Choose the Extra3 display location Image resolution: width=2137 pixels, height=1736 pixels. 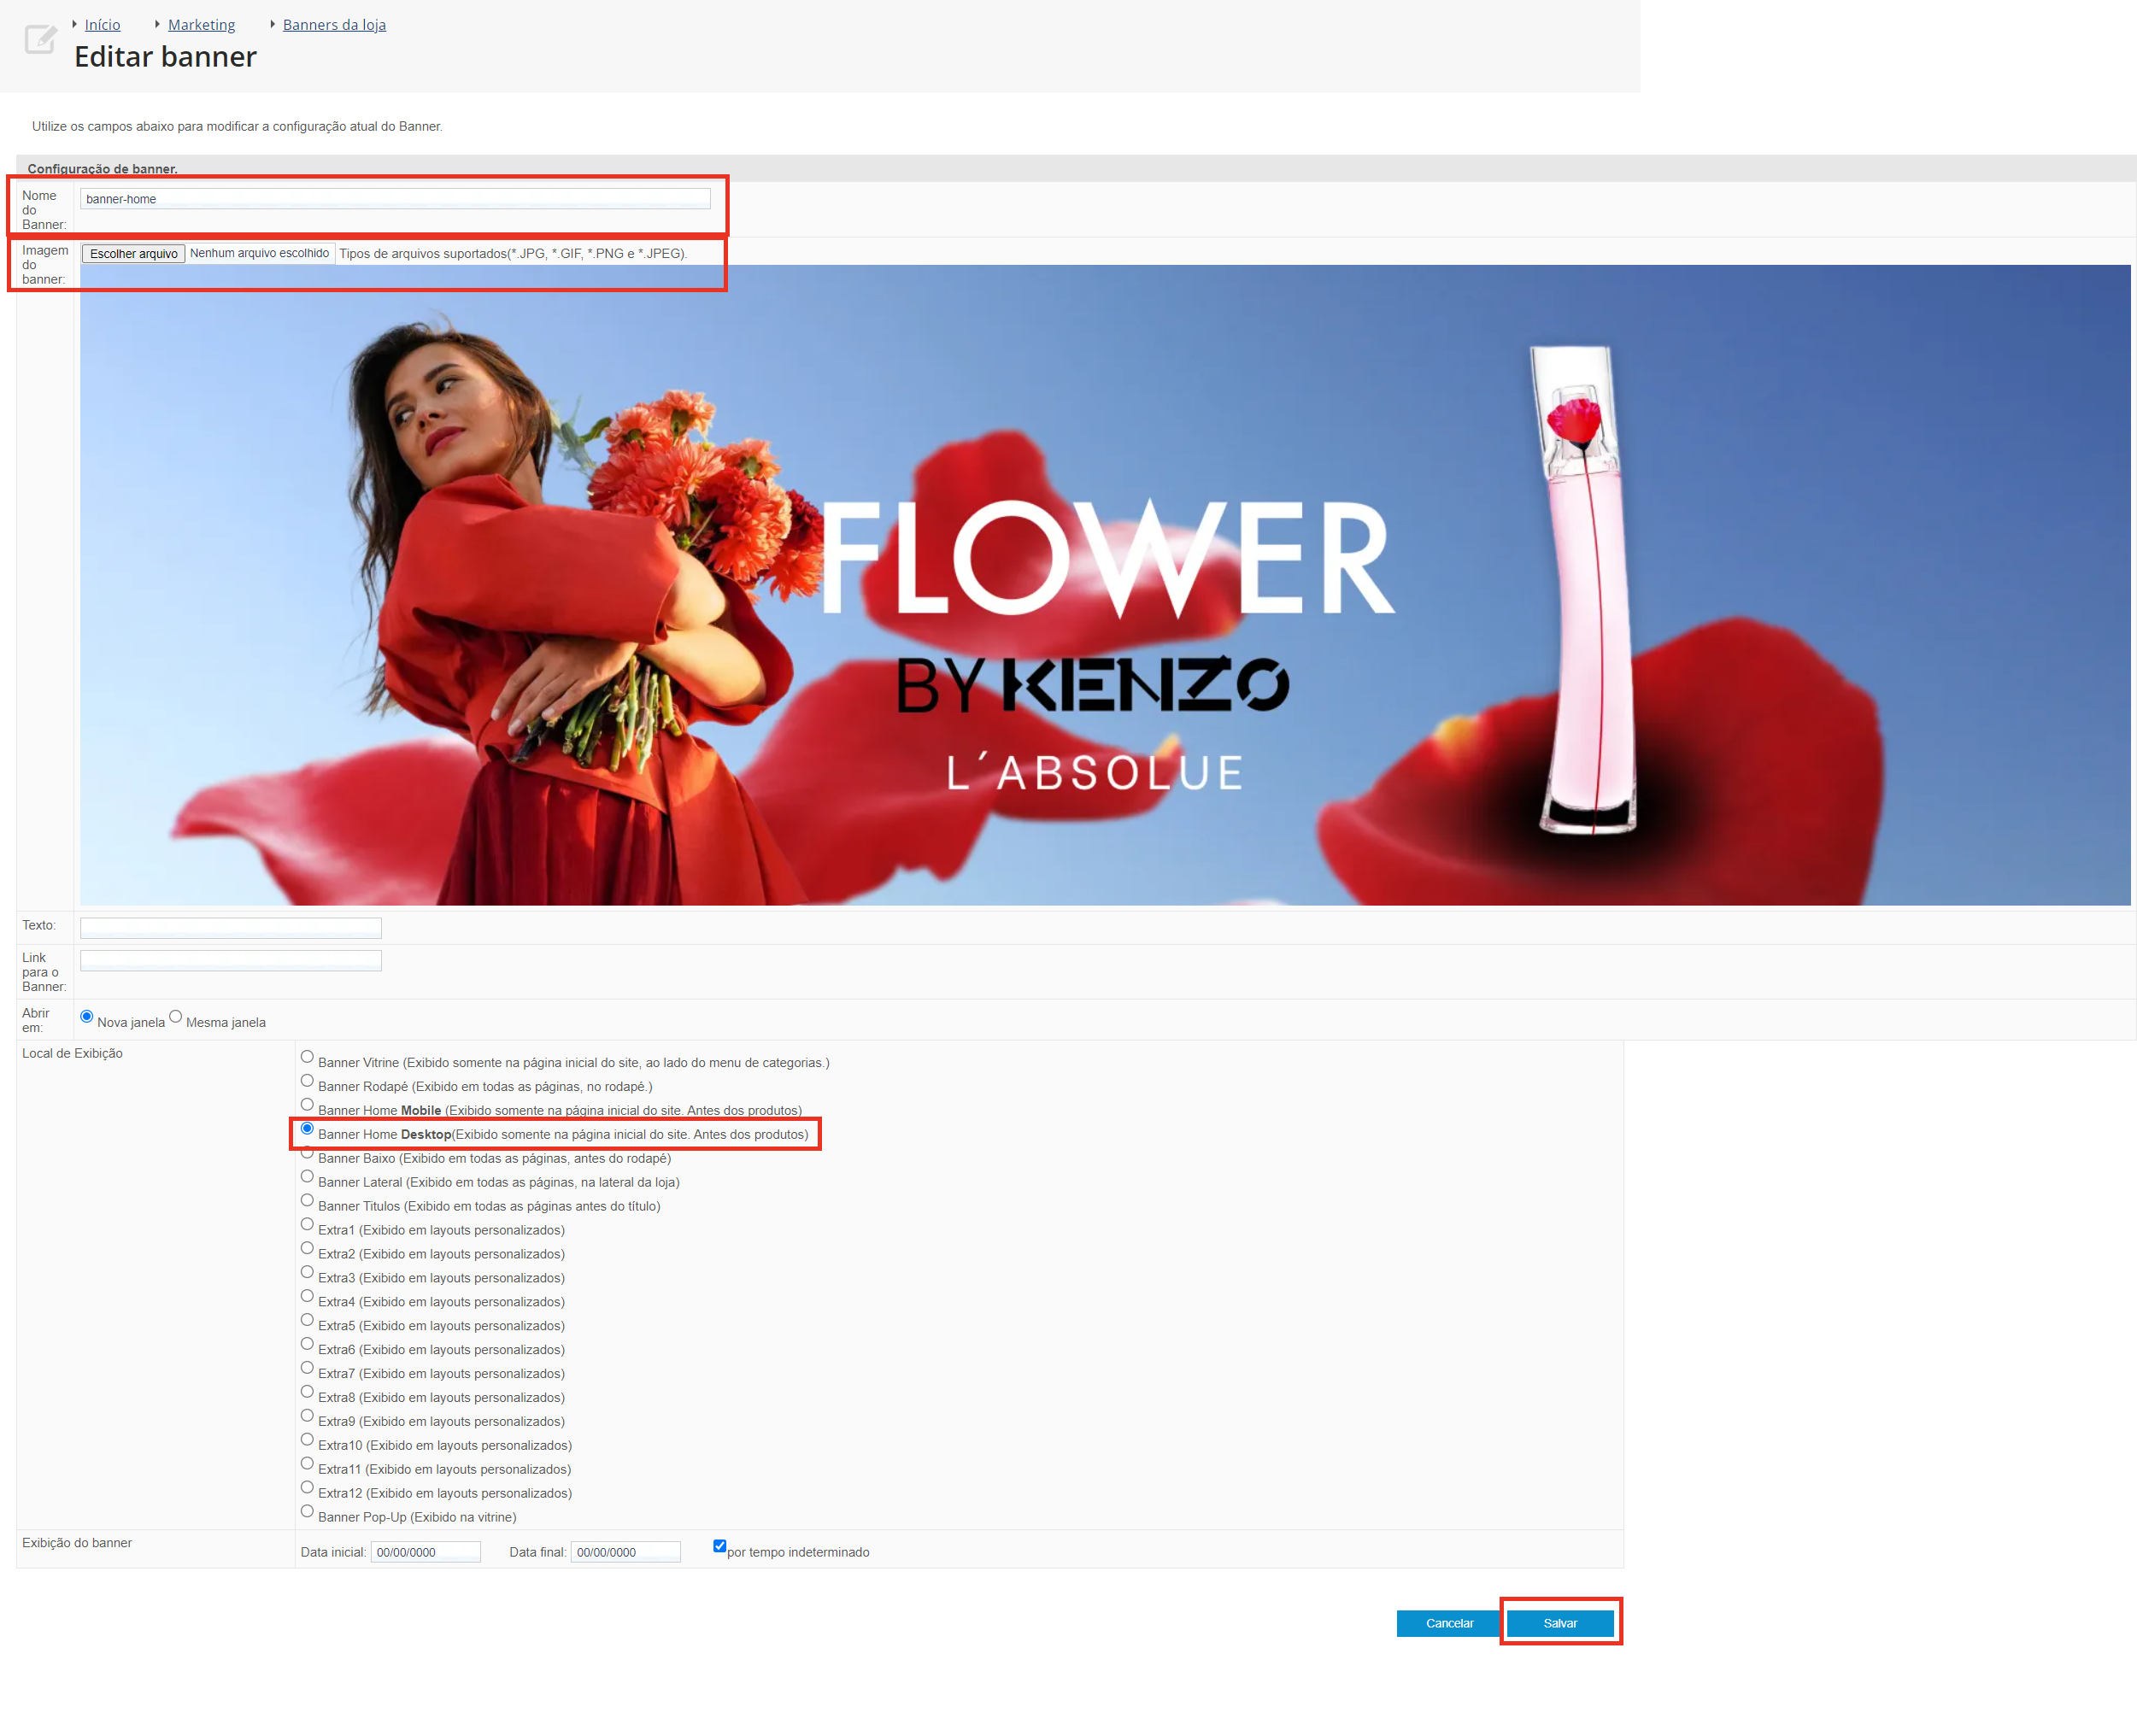tap(307, 1273)
